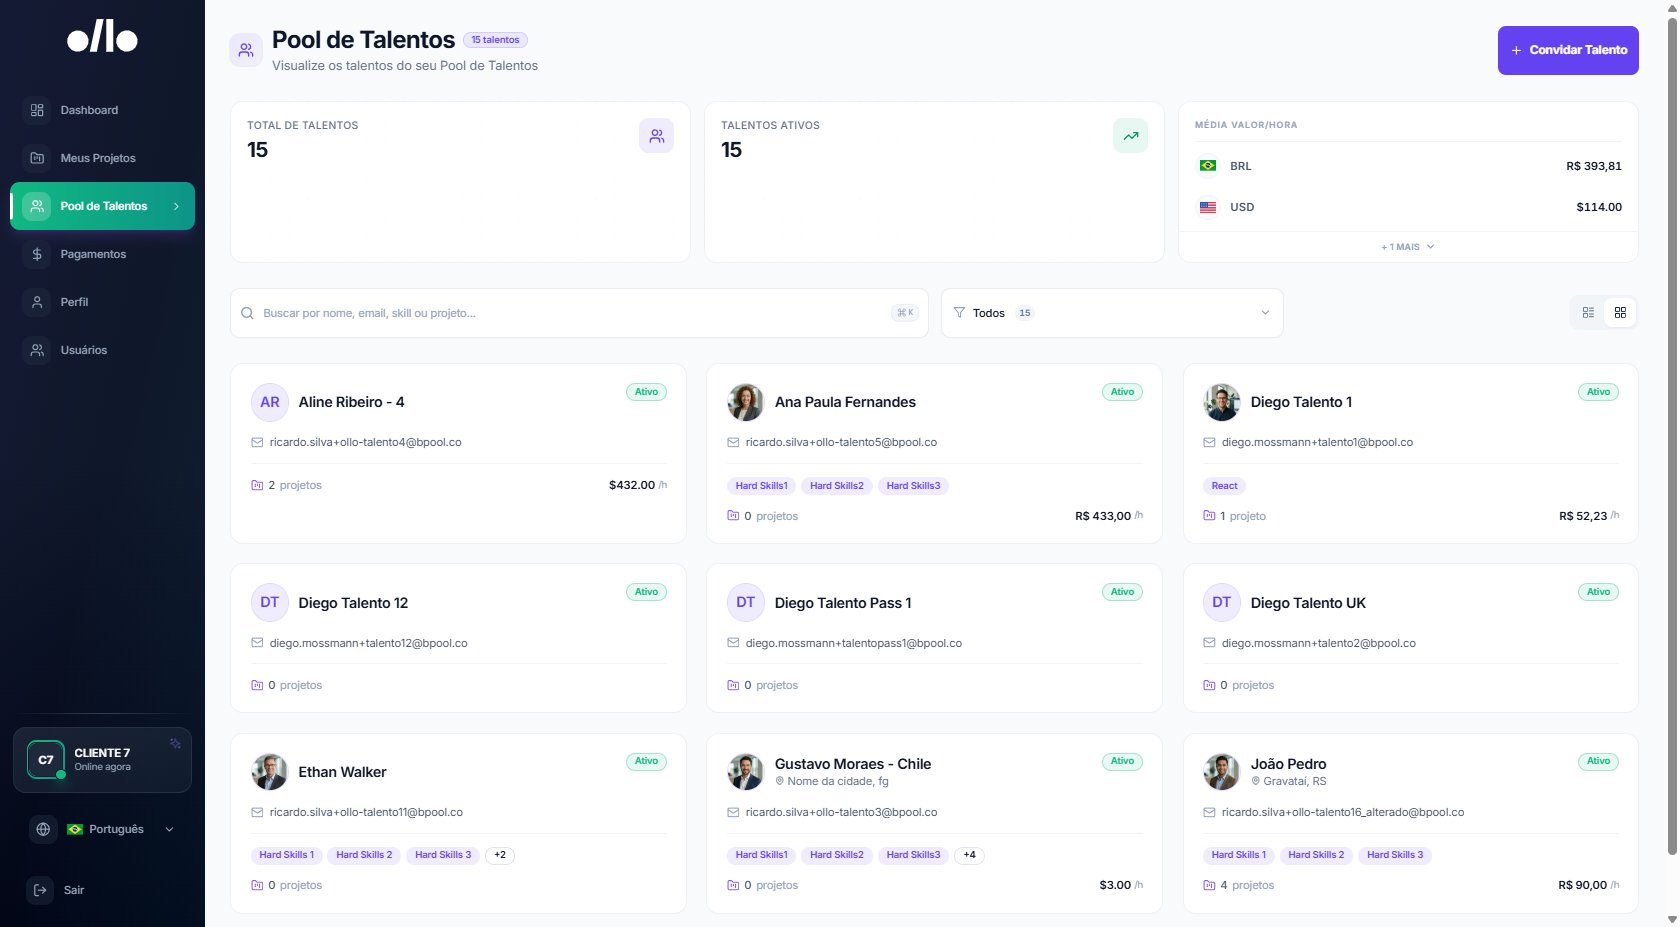Click the Talentos Ativos trend icon
The height and width of the screenshot is (927, 1680).
pyautogui.click(x=1130, y=136)
